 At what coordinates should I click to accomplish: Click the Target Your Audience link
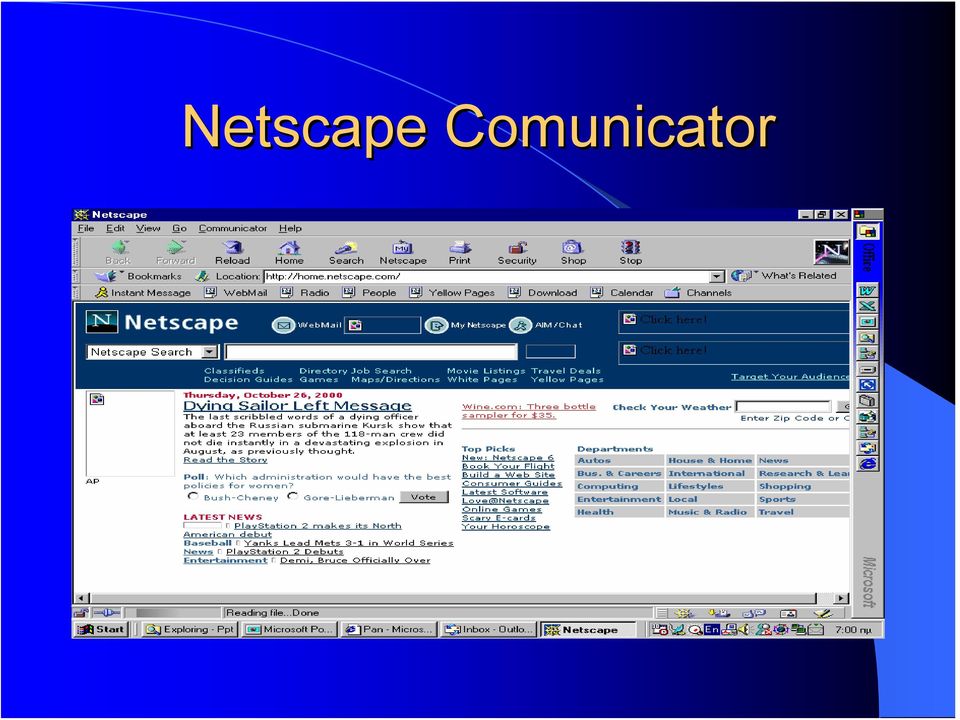tap(790, 377)
